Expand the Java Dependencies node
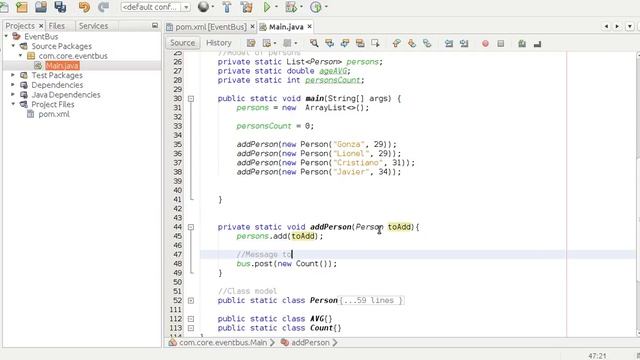 click(x=13, y=95)
